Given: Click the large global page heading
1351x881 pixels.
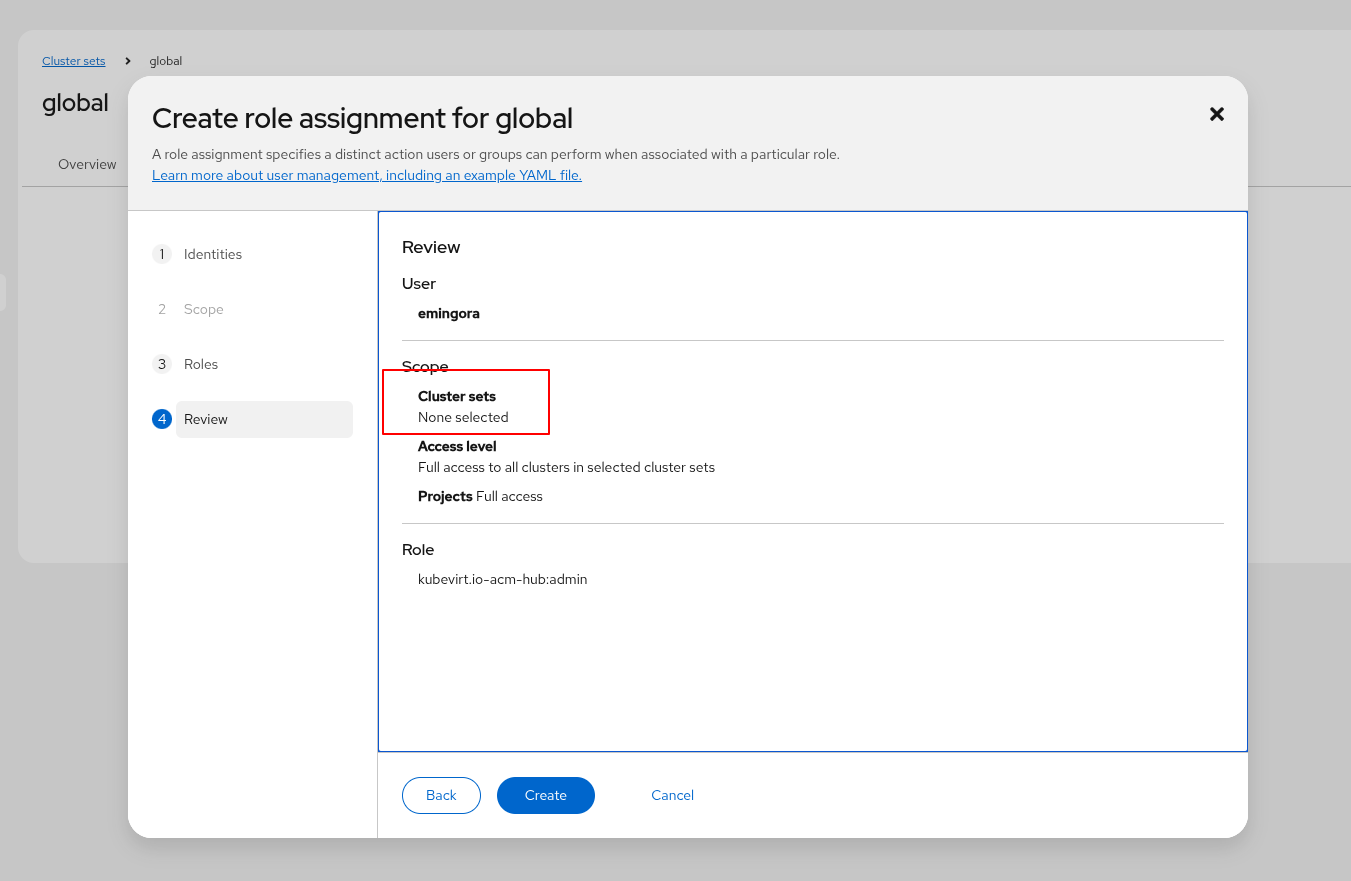Looking at the screenshot, I should [75, 102].
